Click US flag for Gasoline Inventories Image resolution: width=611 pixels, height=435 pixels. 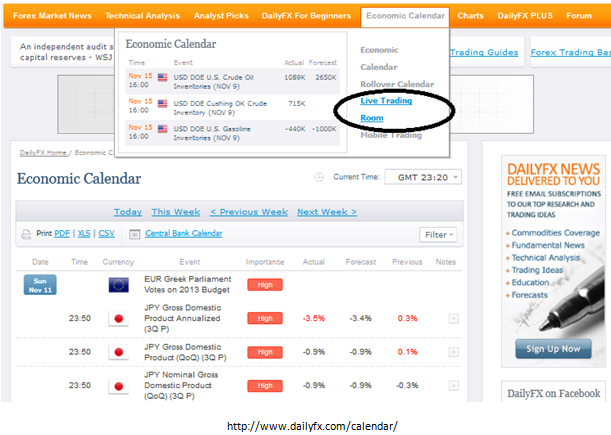coord(162,129)
